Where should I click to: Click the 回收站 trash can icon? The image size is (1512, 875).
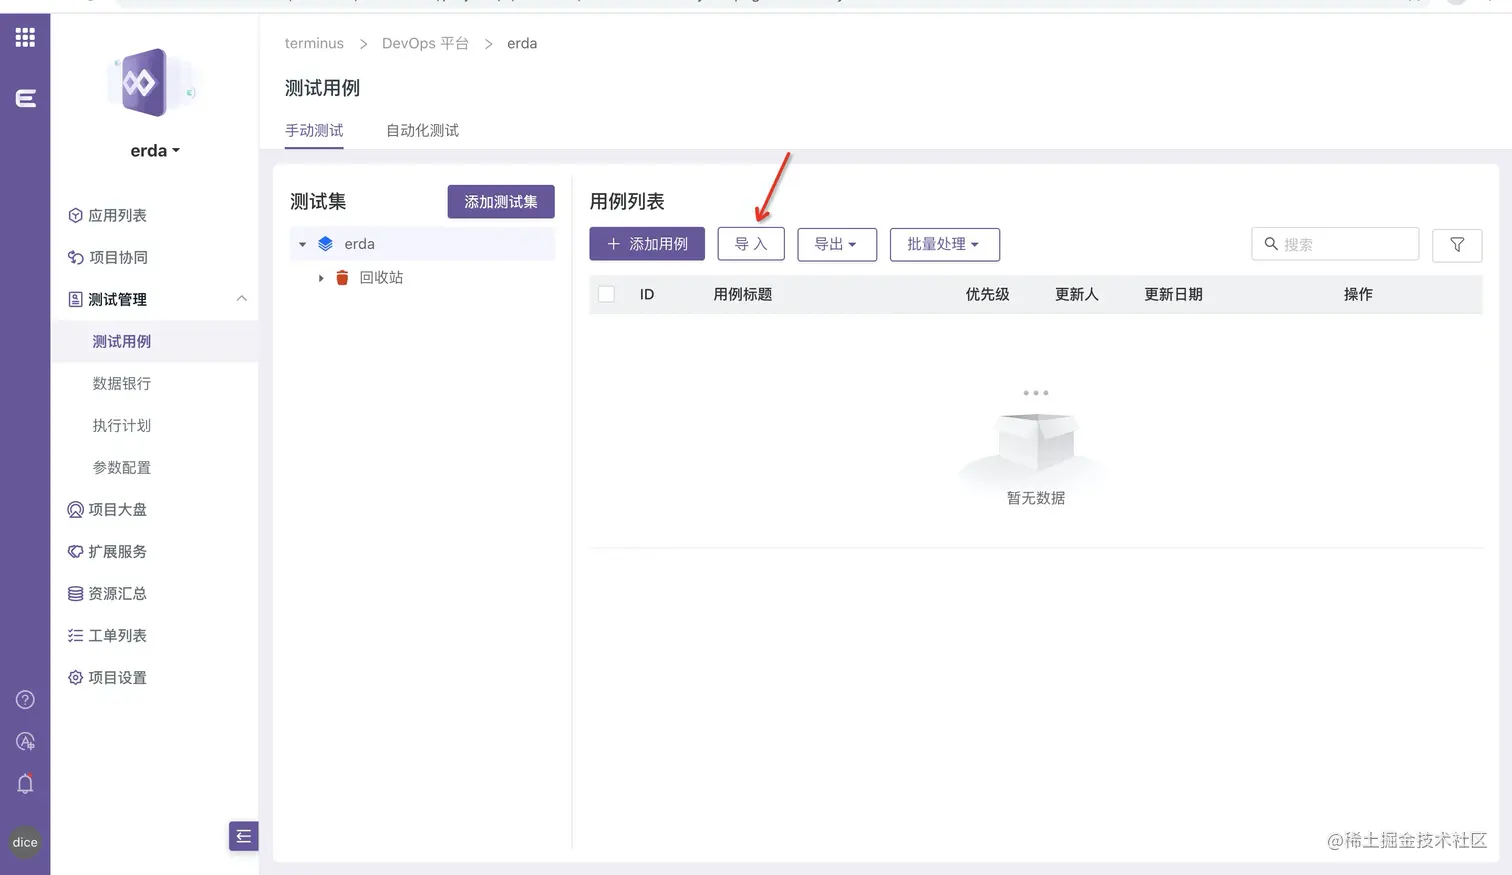pyautogui.click(x=342, y=278)
